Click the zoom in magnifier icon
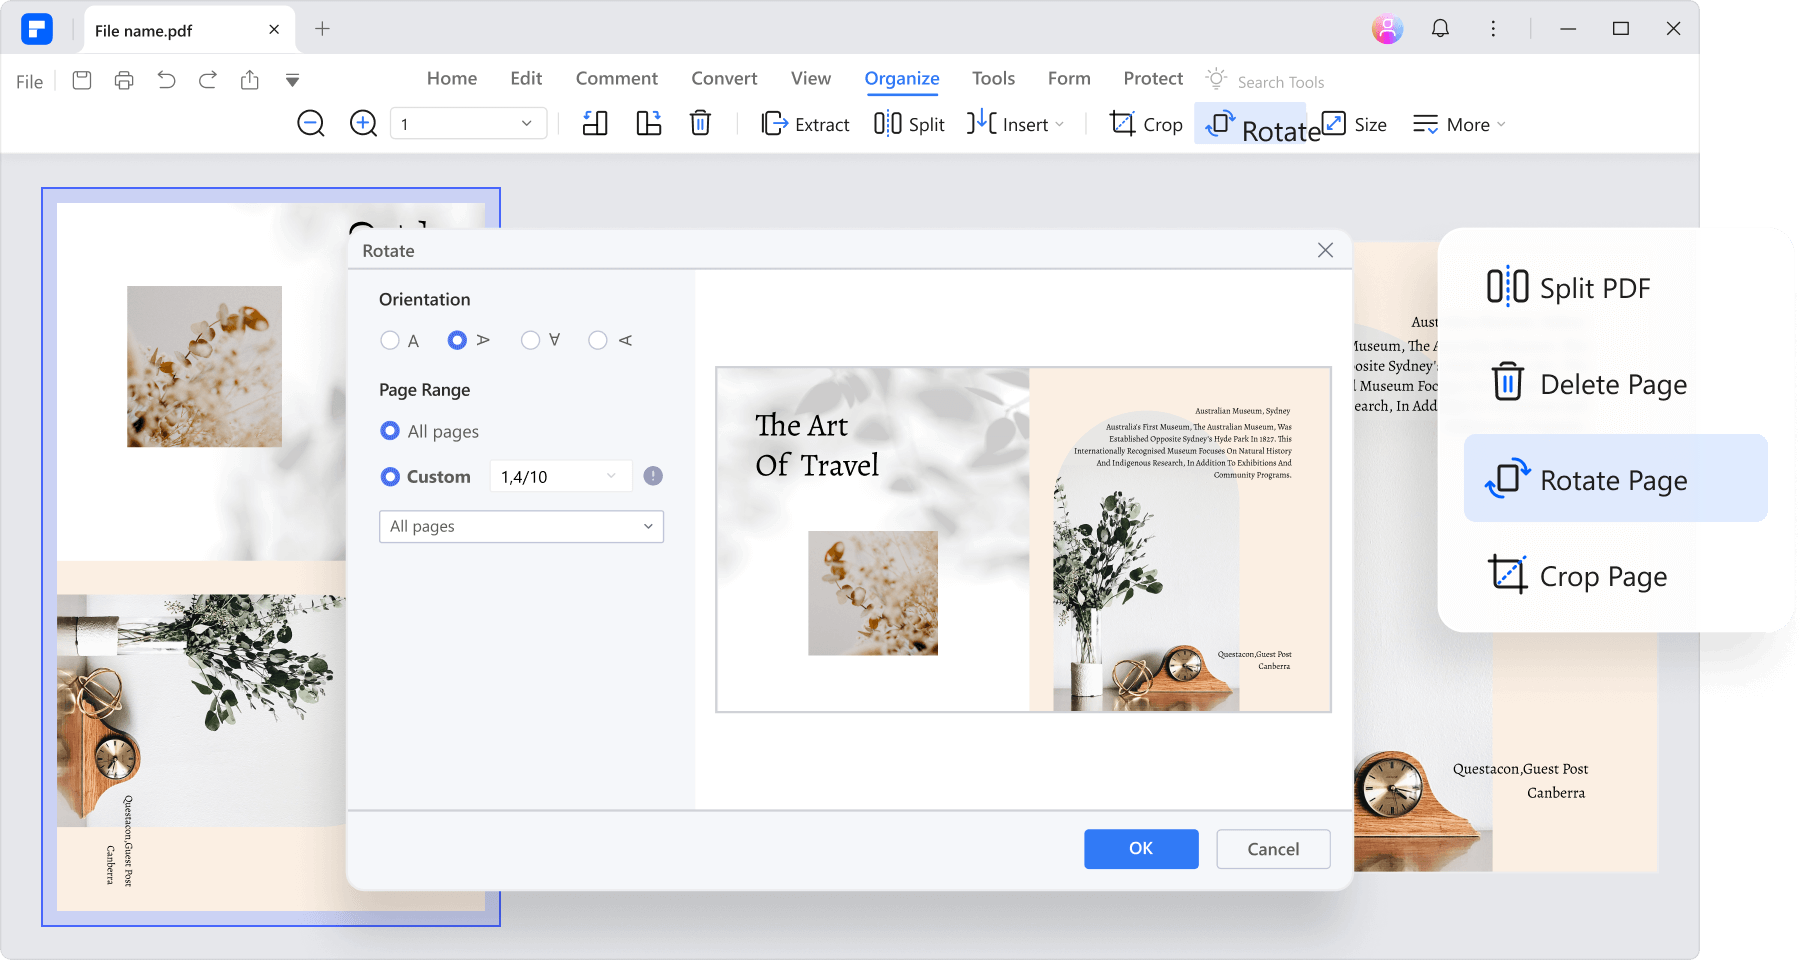Viewport: 1800px width, 960px height. click(363, 124)
